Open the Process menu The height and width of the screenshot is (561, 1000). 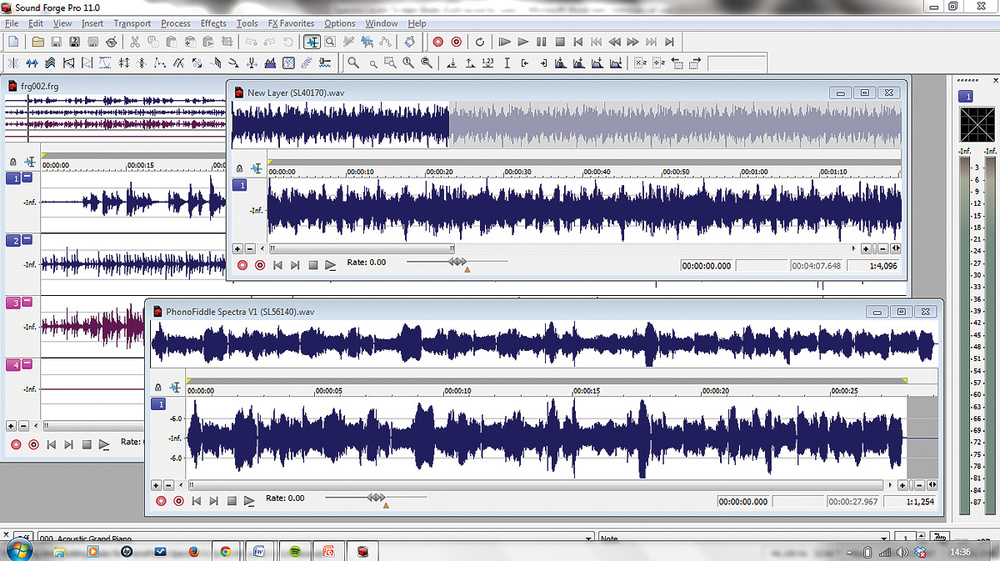tap(175, 24)
